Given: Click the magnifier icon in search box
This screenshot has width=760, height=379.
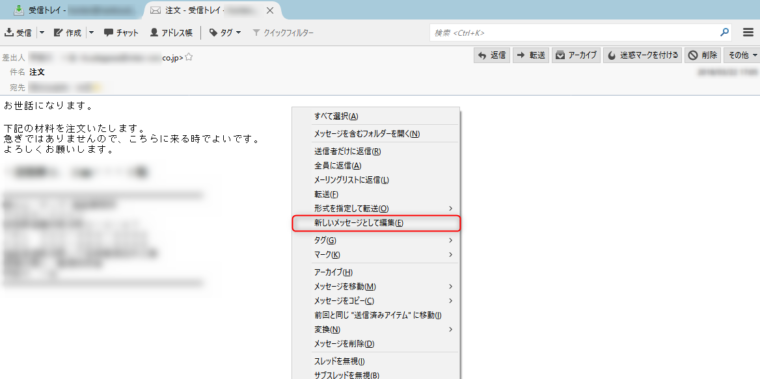Looking at the screenshot, I should coord(724,33).
